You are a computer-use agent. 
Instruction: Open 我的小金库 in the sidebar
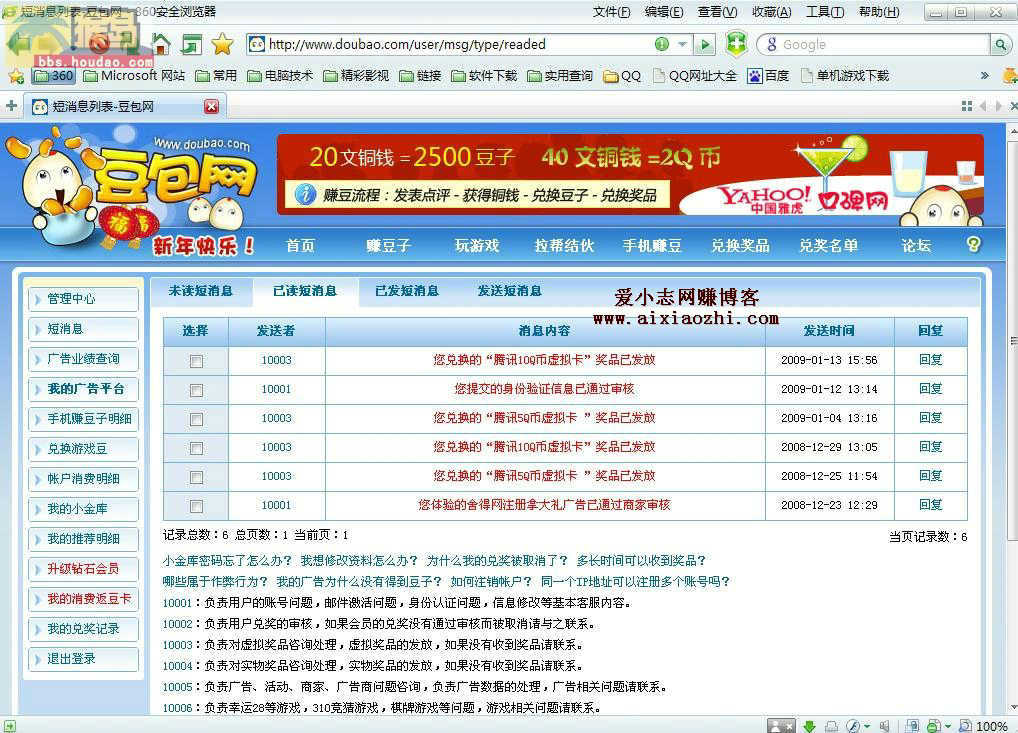tap(83, 509)
